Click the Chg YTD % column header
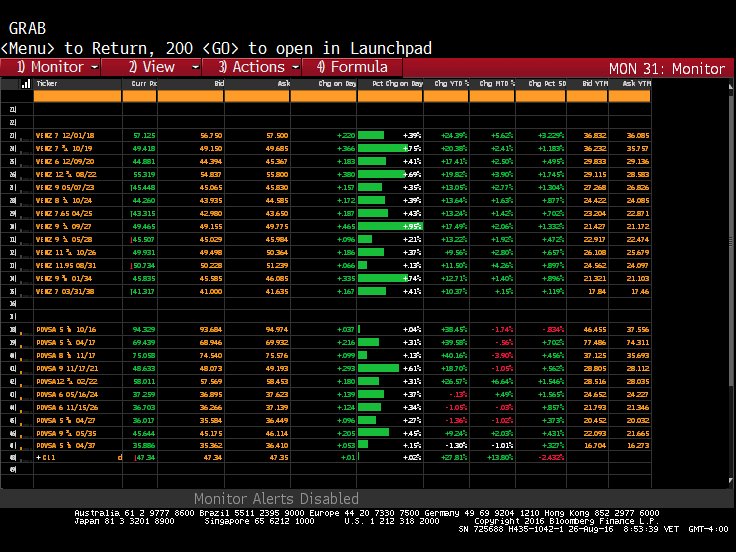 coord(452,84)
